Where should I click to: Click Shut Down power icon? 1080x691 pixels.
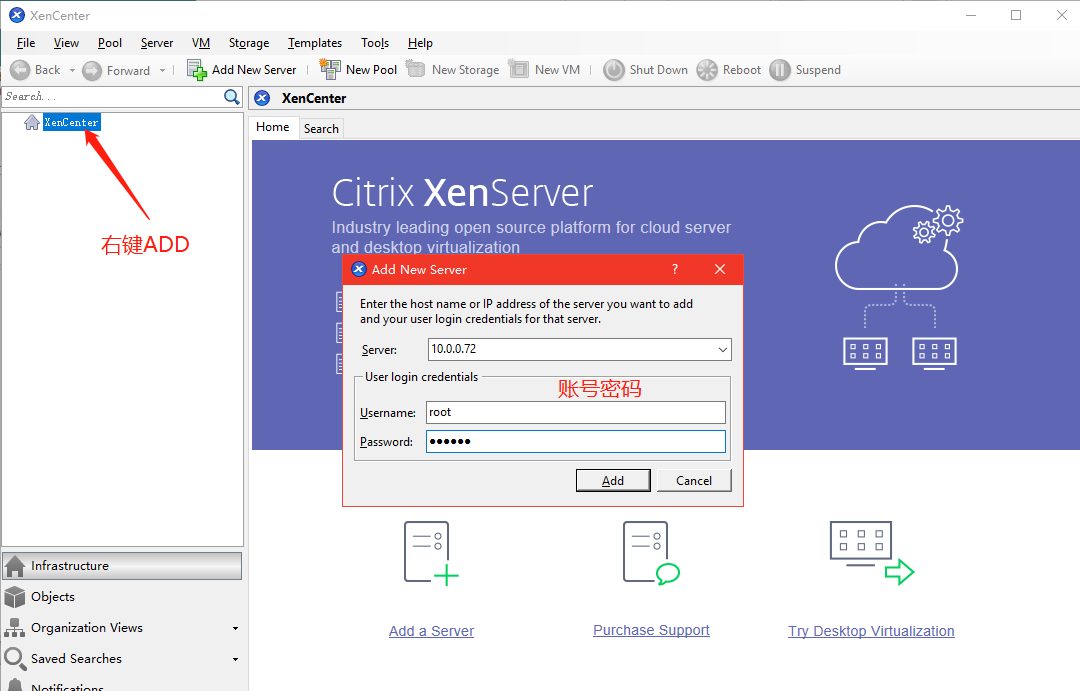click(x=614, y=70)
